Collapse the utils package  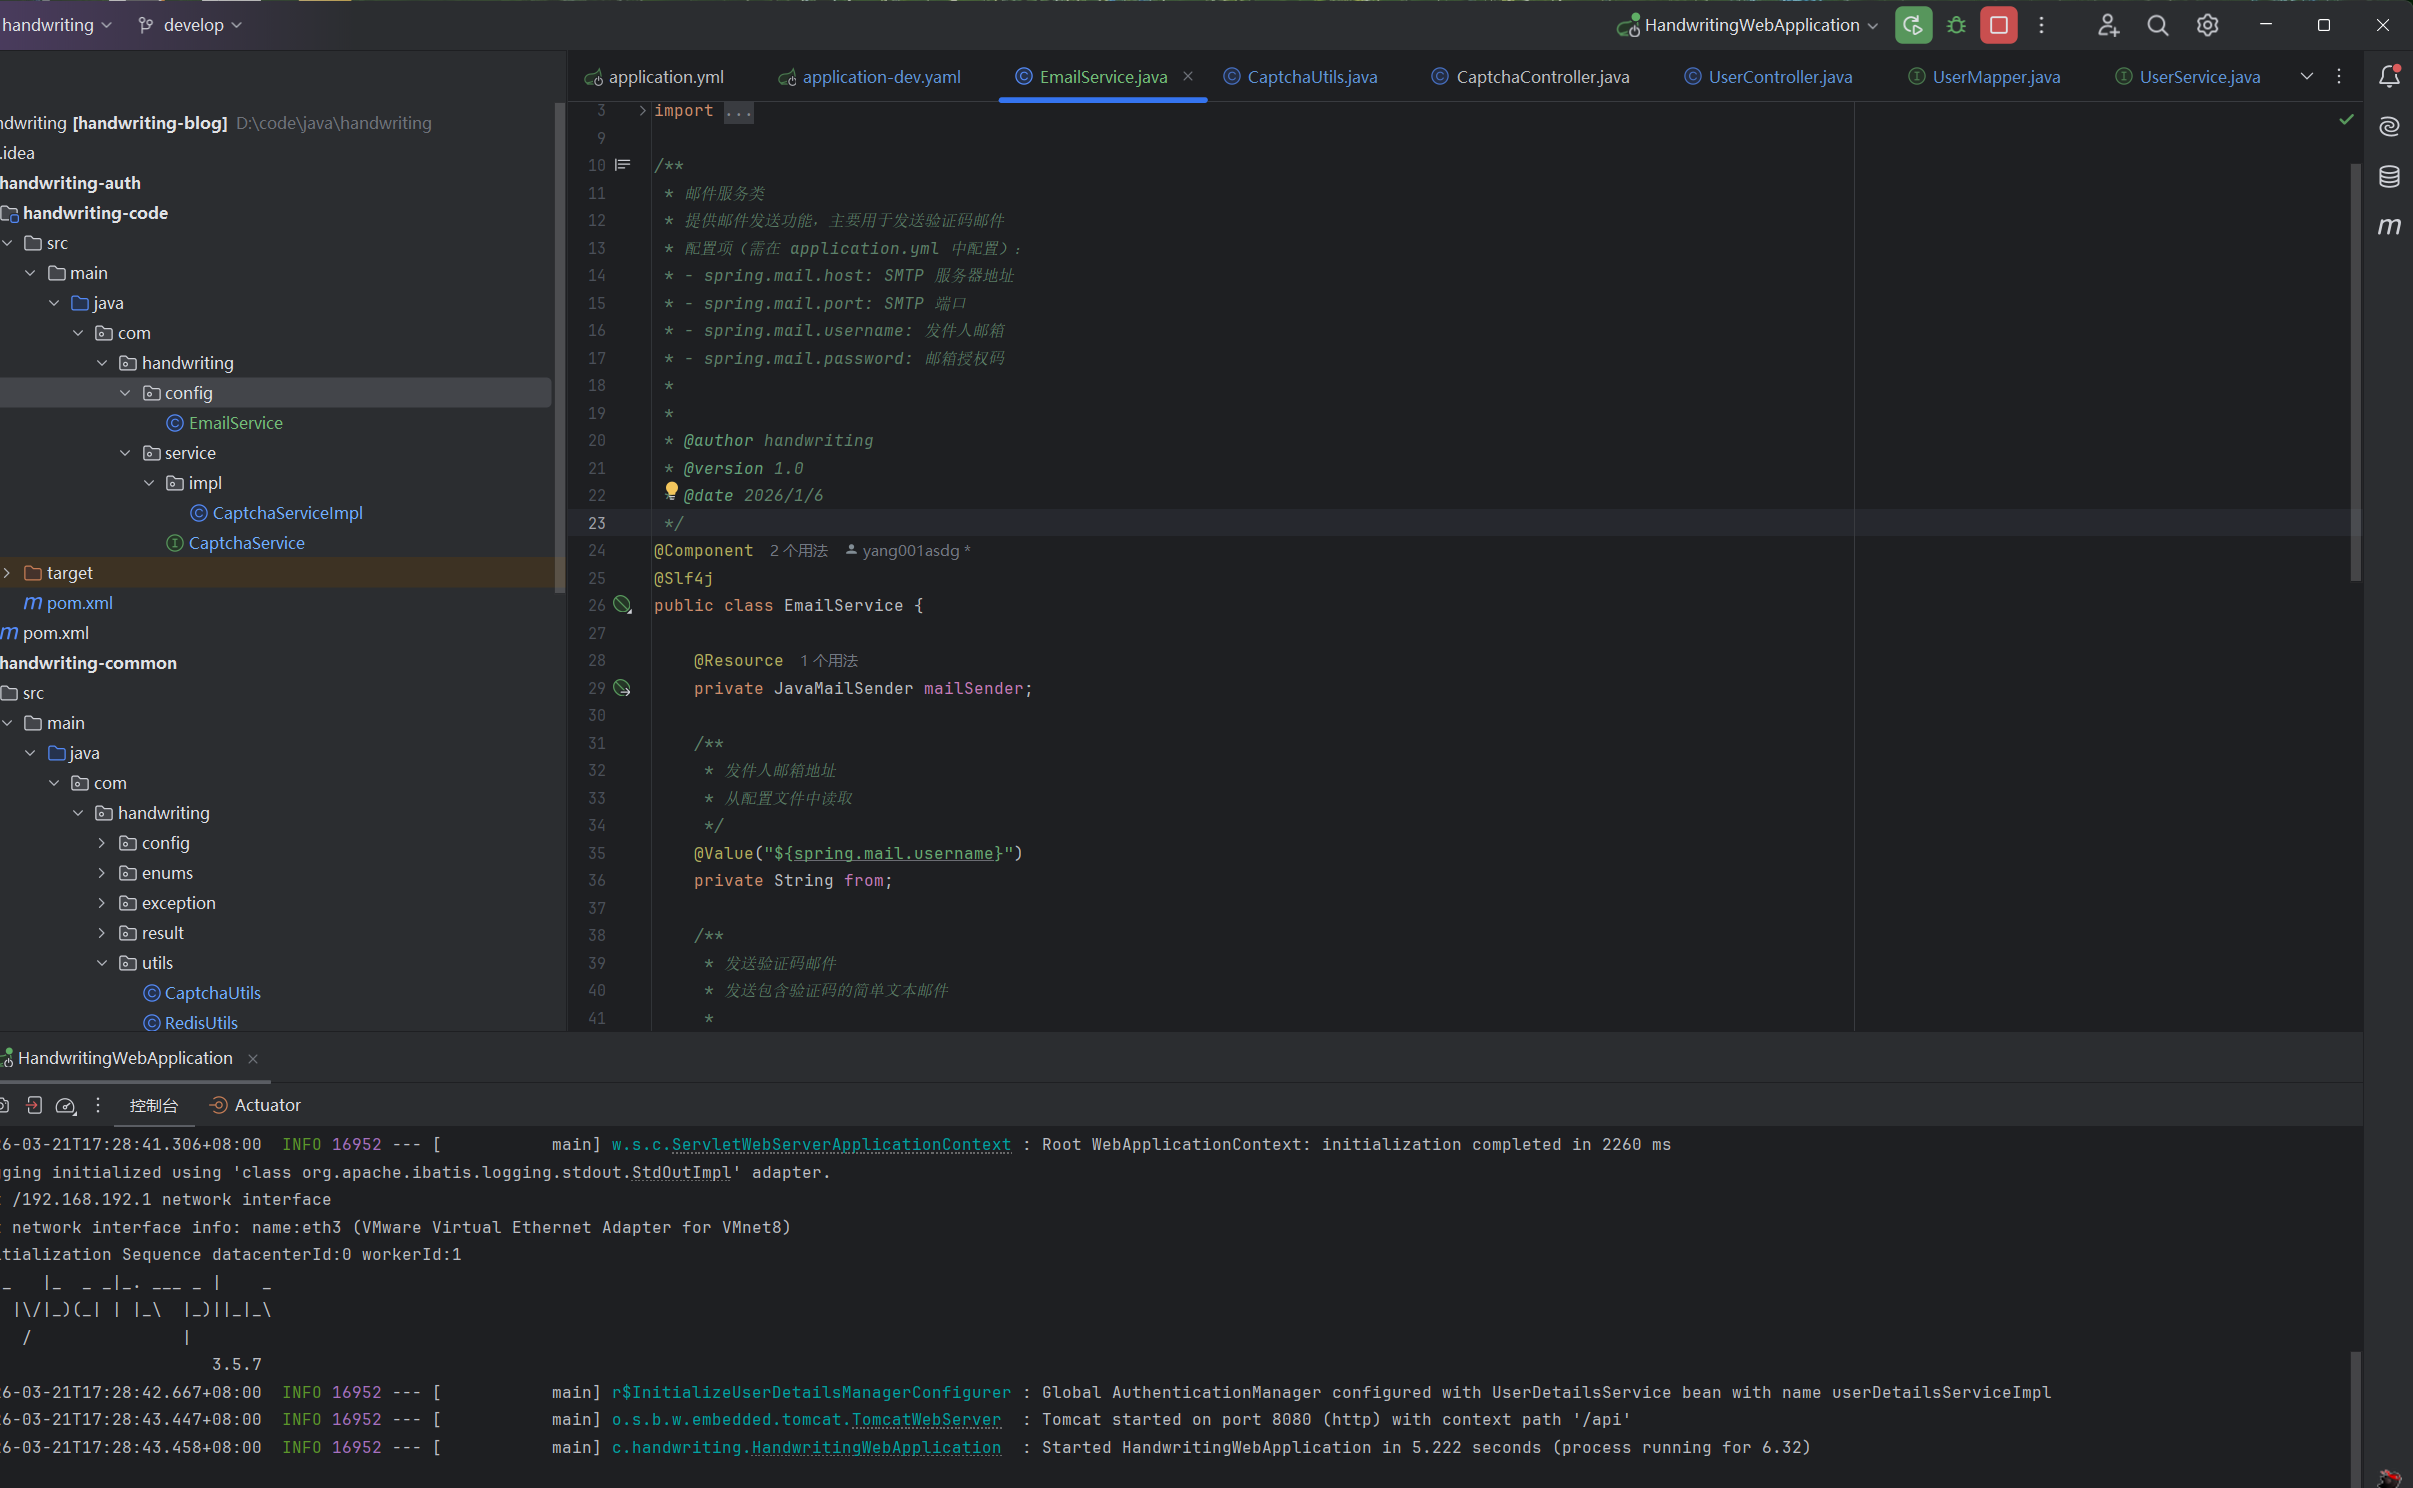click(102, 963)
